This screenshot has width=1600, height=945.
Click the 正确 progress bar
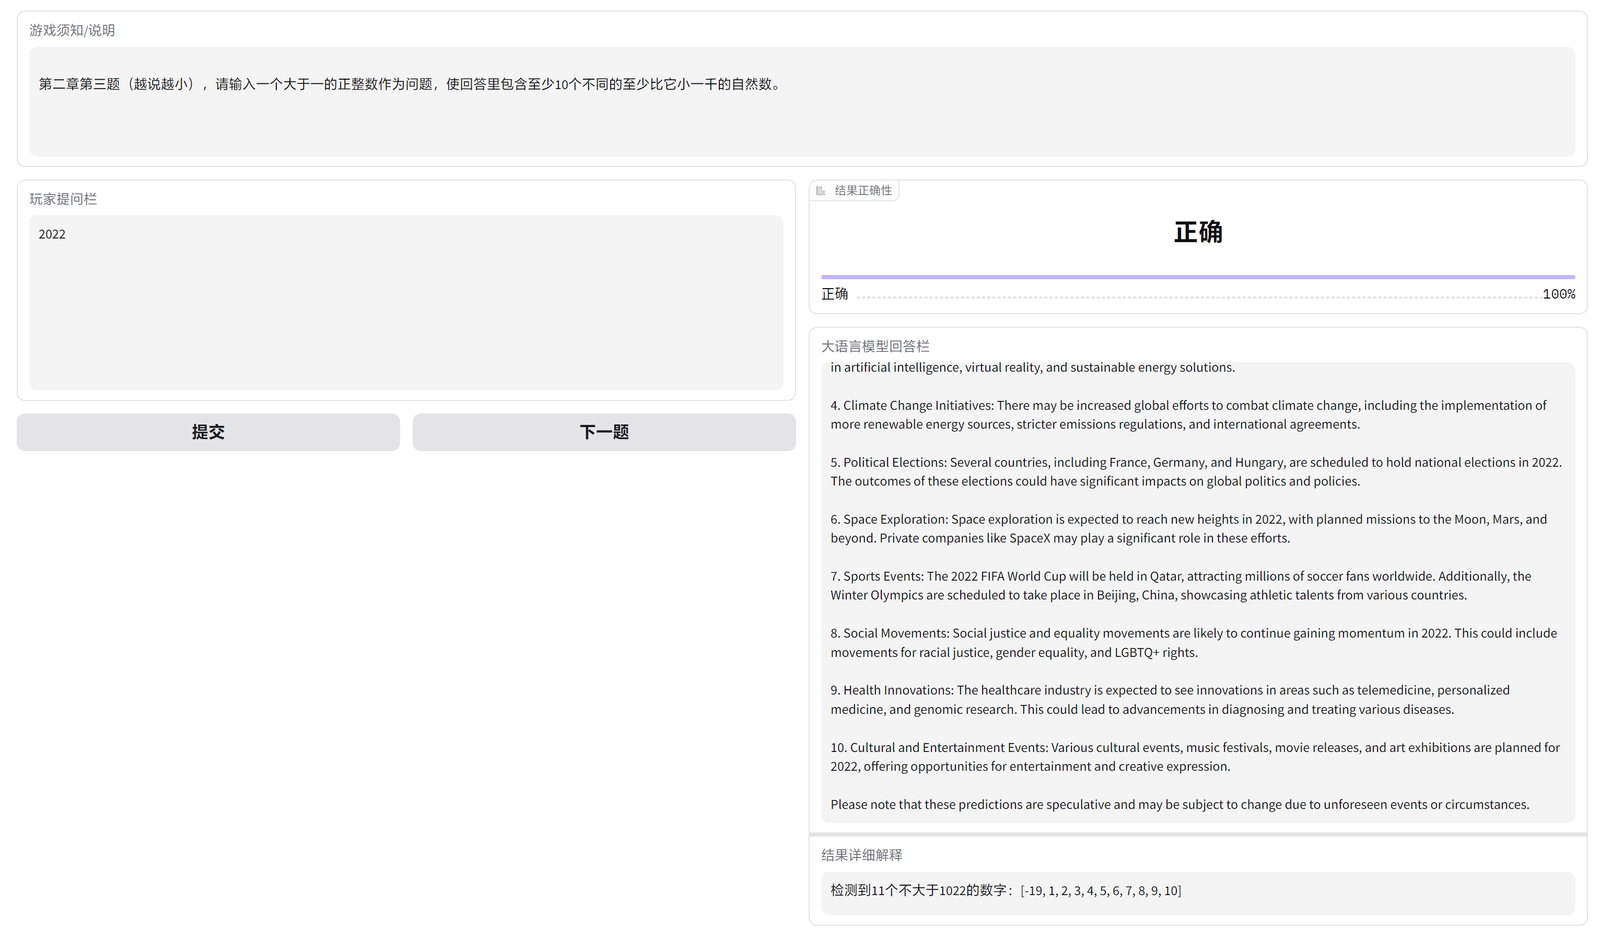coord(1196,276)
